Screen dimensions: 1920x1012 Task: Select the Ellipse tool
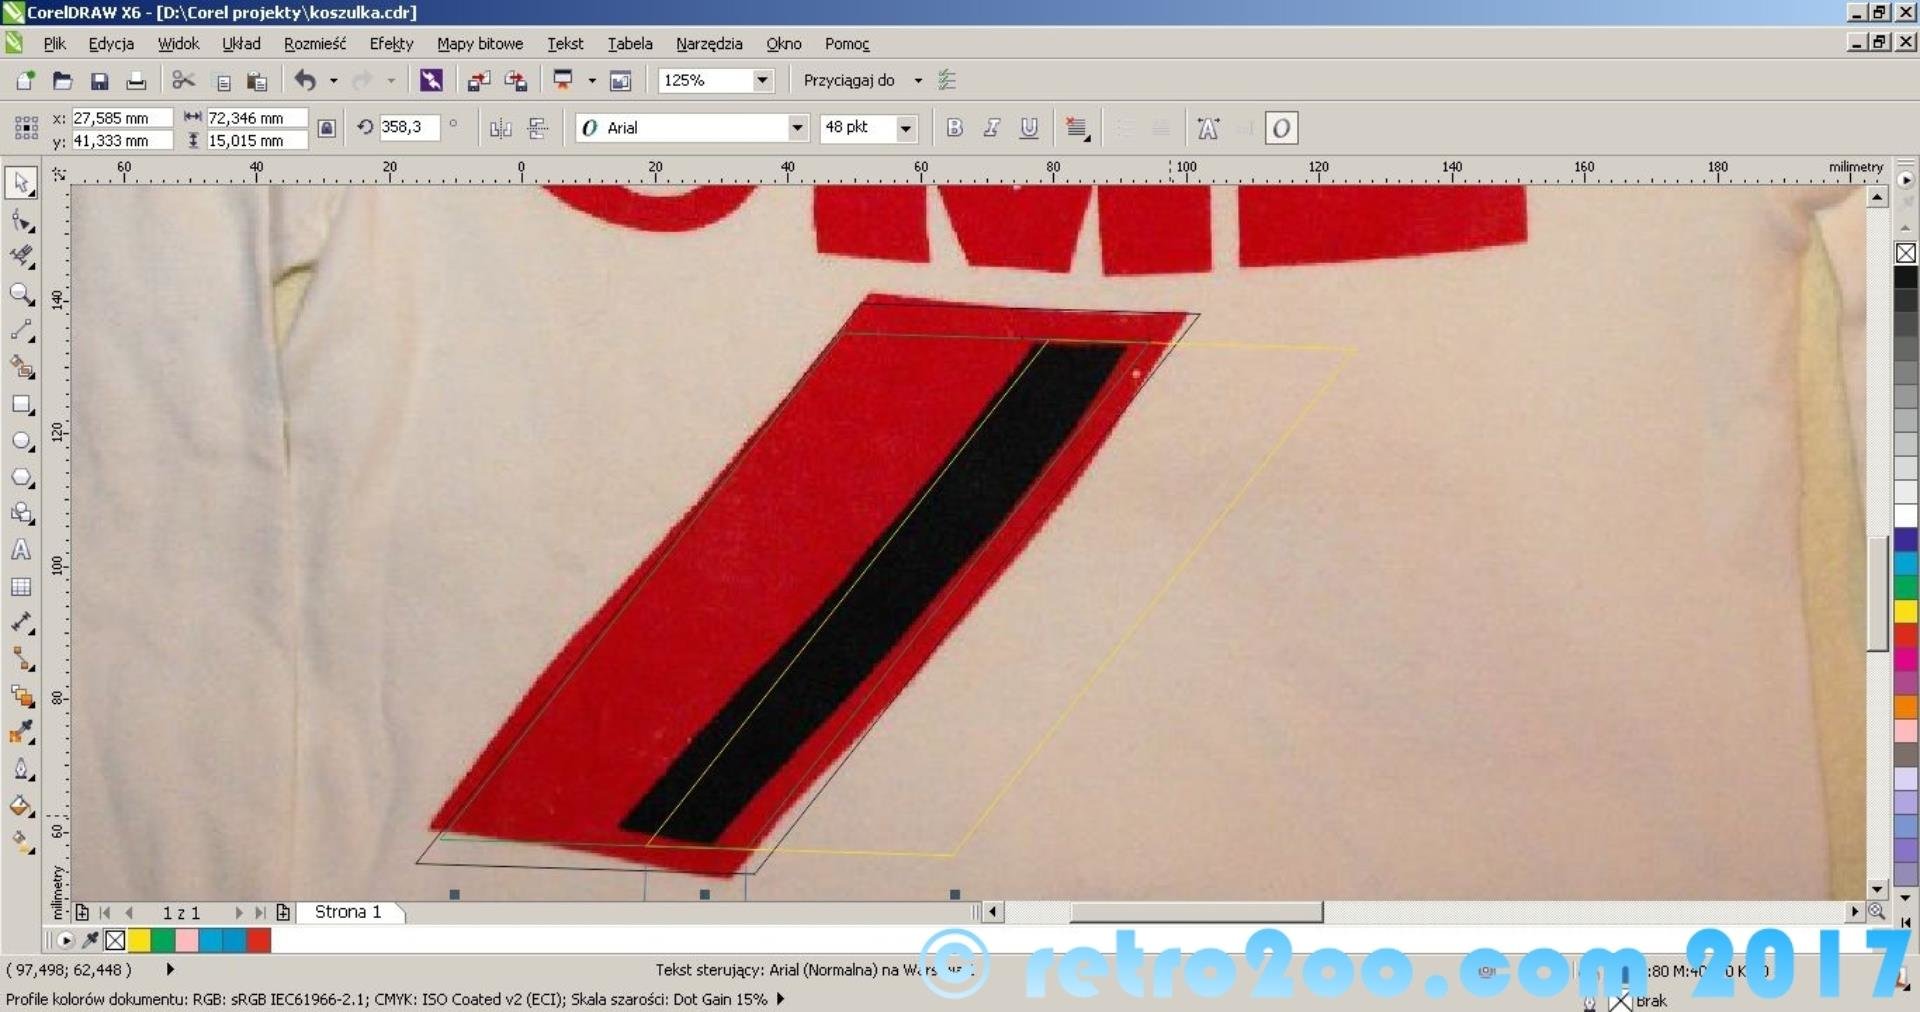click(21, 441)
